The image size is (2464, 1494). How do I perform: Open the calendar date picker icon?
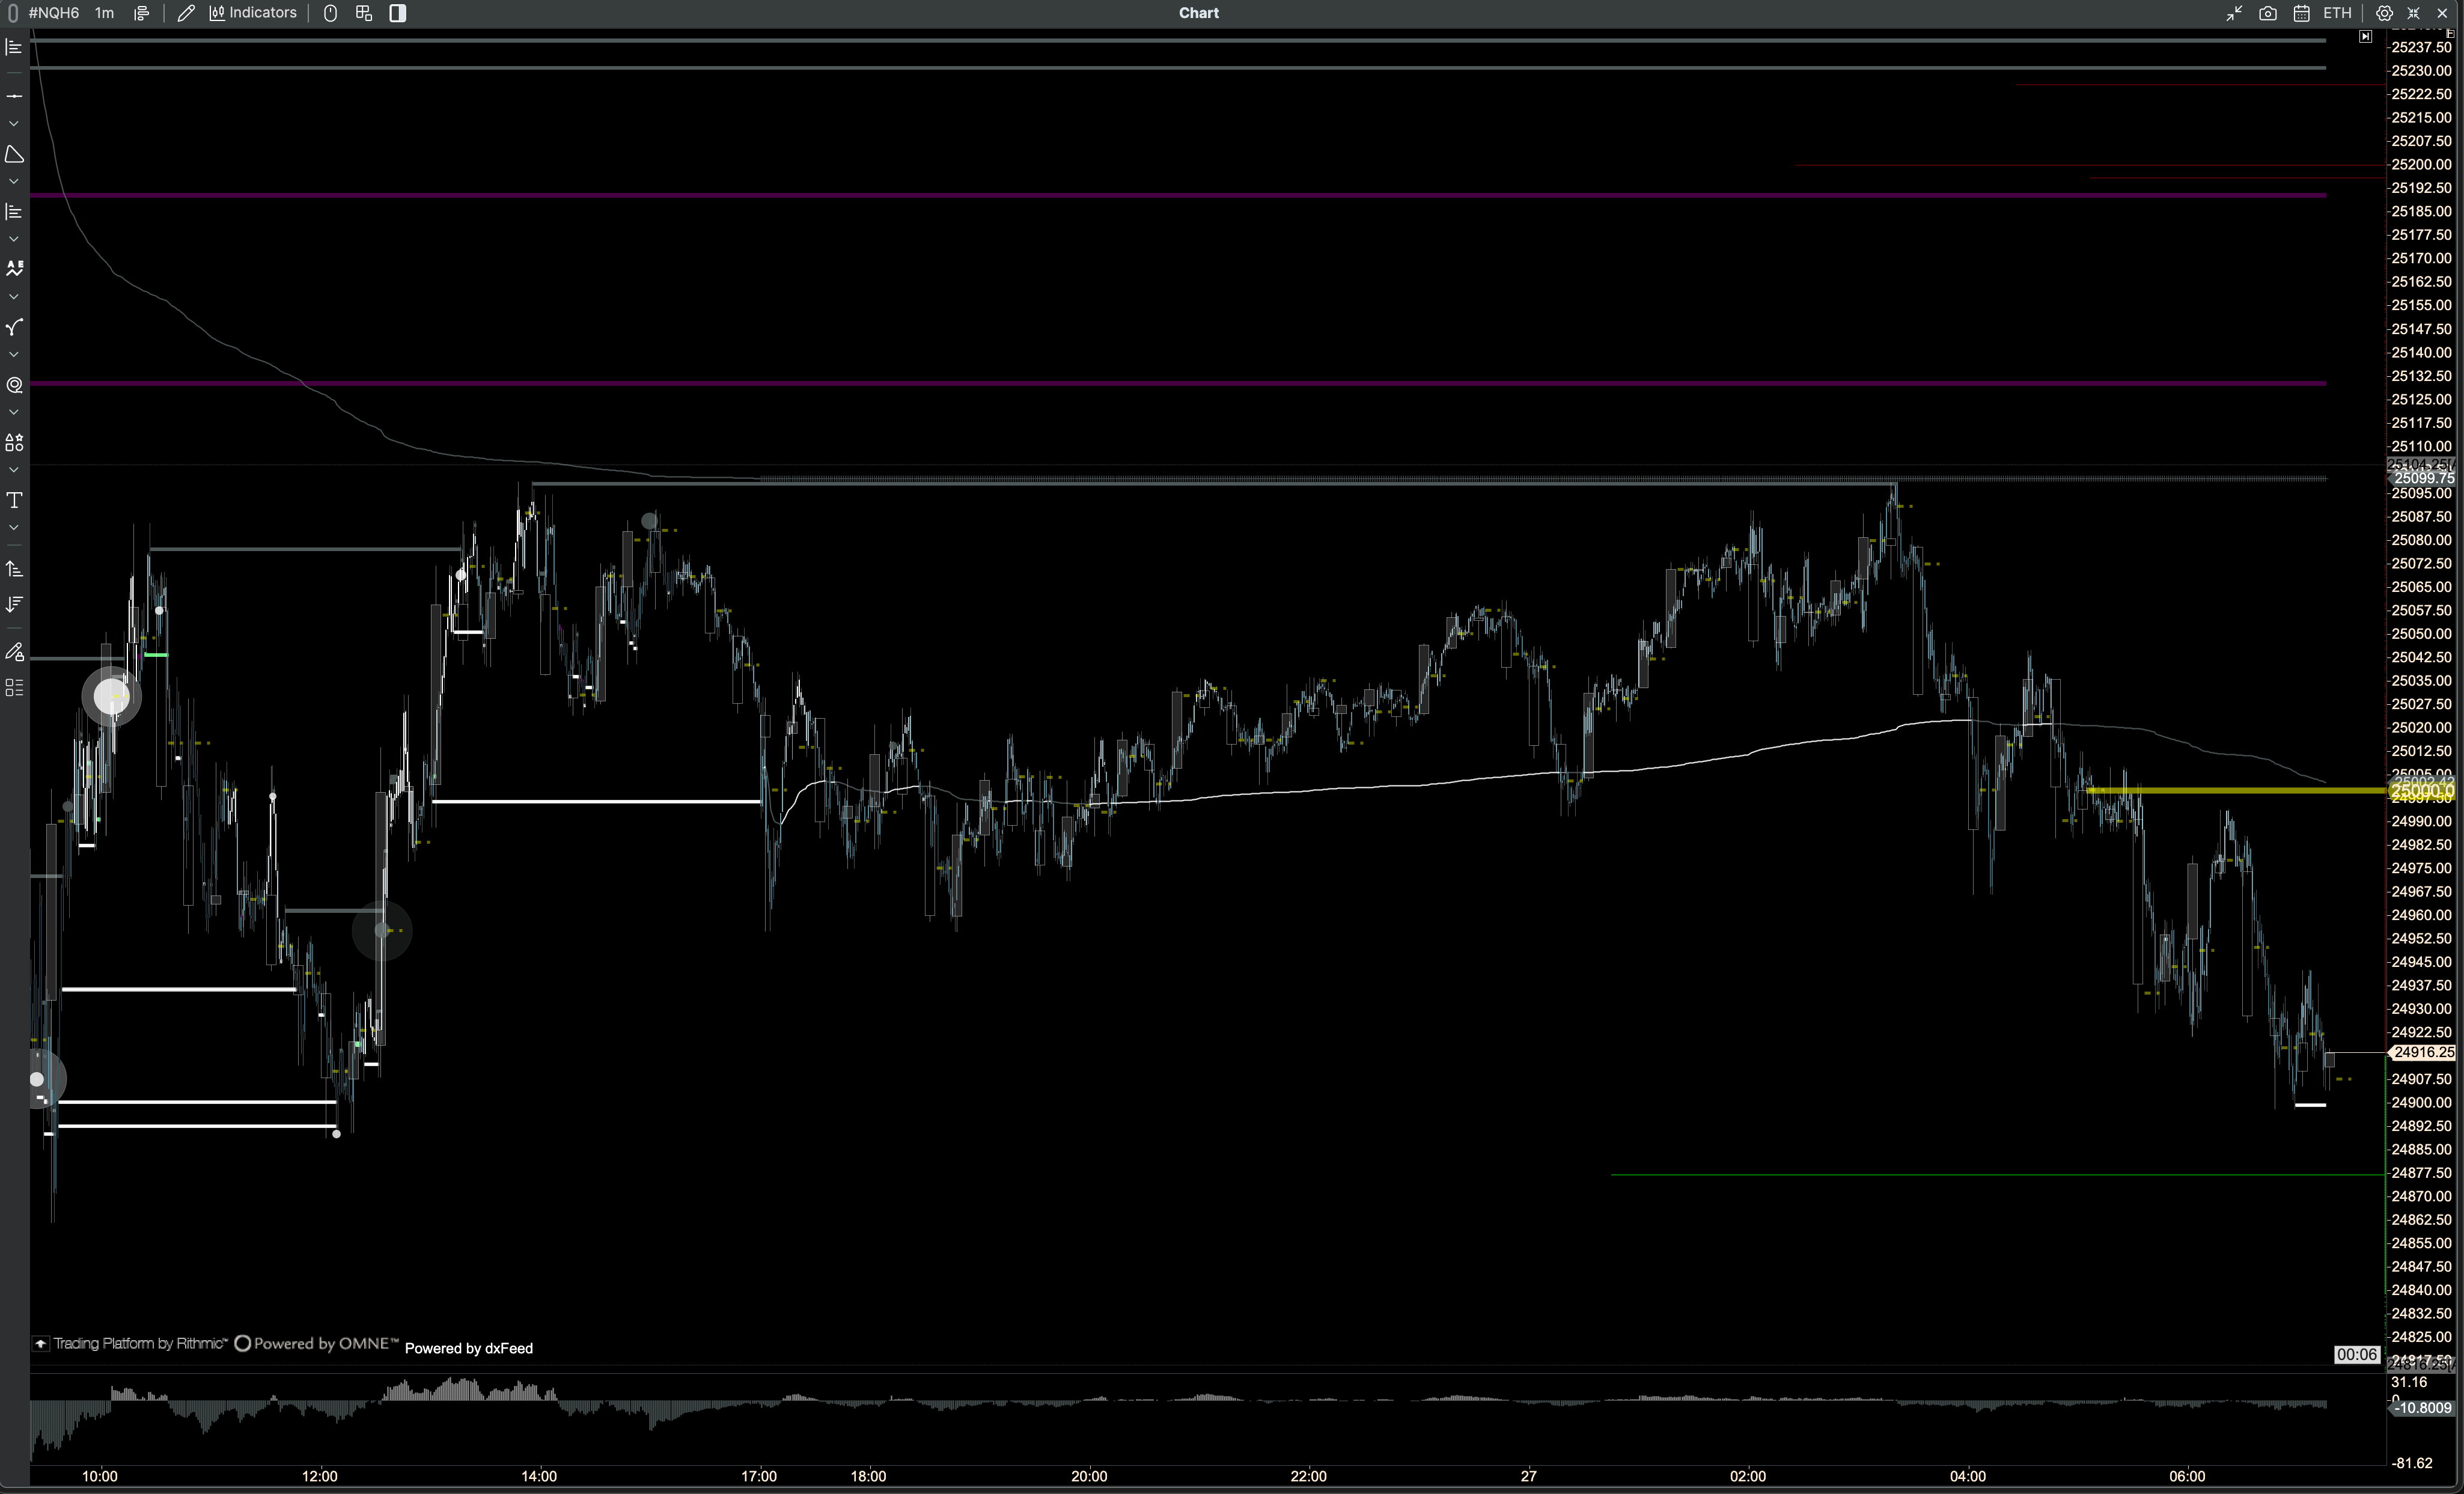pyautogui.click(x=2301, y=13)
